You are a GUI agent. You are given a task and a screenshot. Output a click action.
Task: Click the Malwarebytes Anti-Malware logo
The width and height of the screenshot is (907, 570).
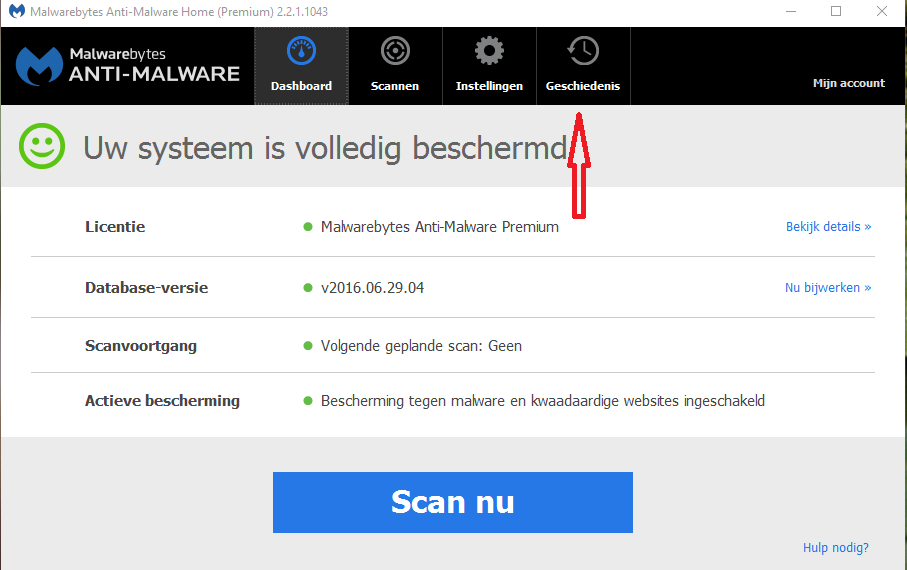click(x=128, y=65)
